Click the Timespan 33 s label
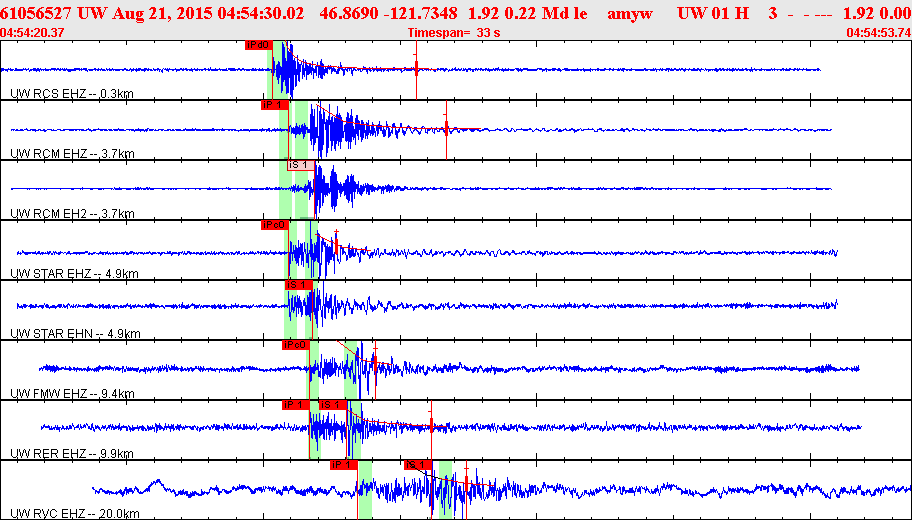This screenshot has width=912, height=520. [x=454, y=33]
